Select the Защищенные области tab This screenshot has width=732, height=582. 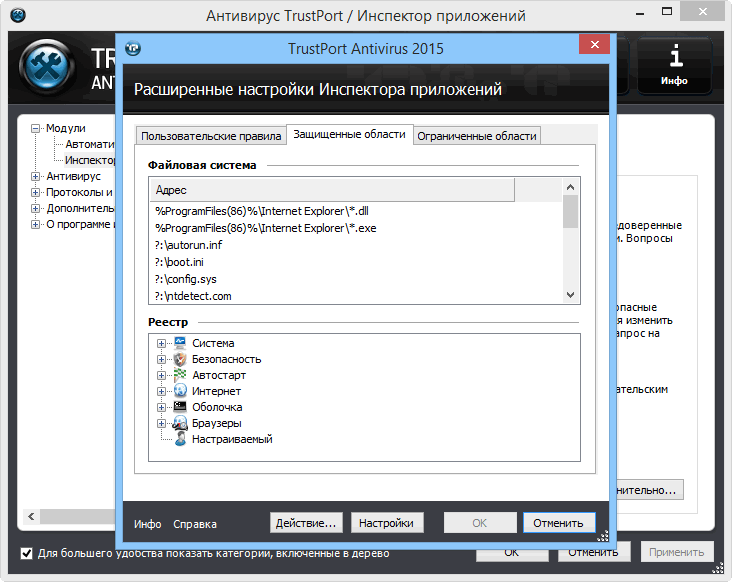(x=349, y=134)
